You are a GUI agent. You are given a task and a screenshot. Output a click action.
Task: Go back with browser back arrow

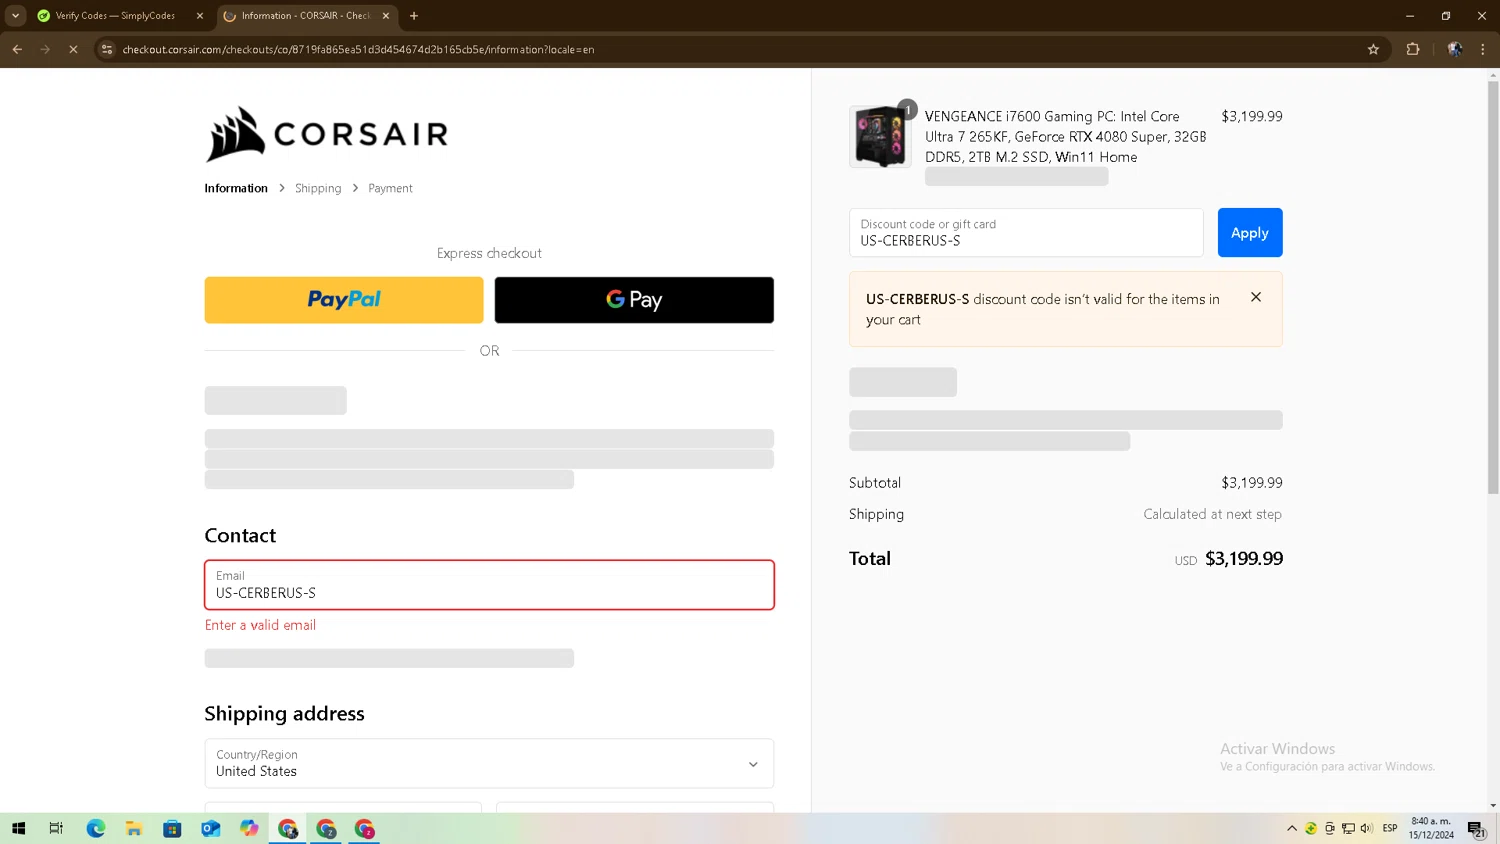tap(17, 49)
